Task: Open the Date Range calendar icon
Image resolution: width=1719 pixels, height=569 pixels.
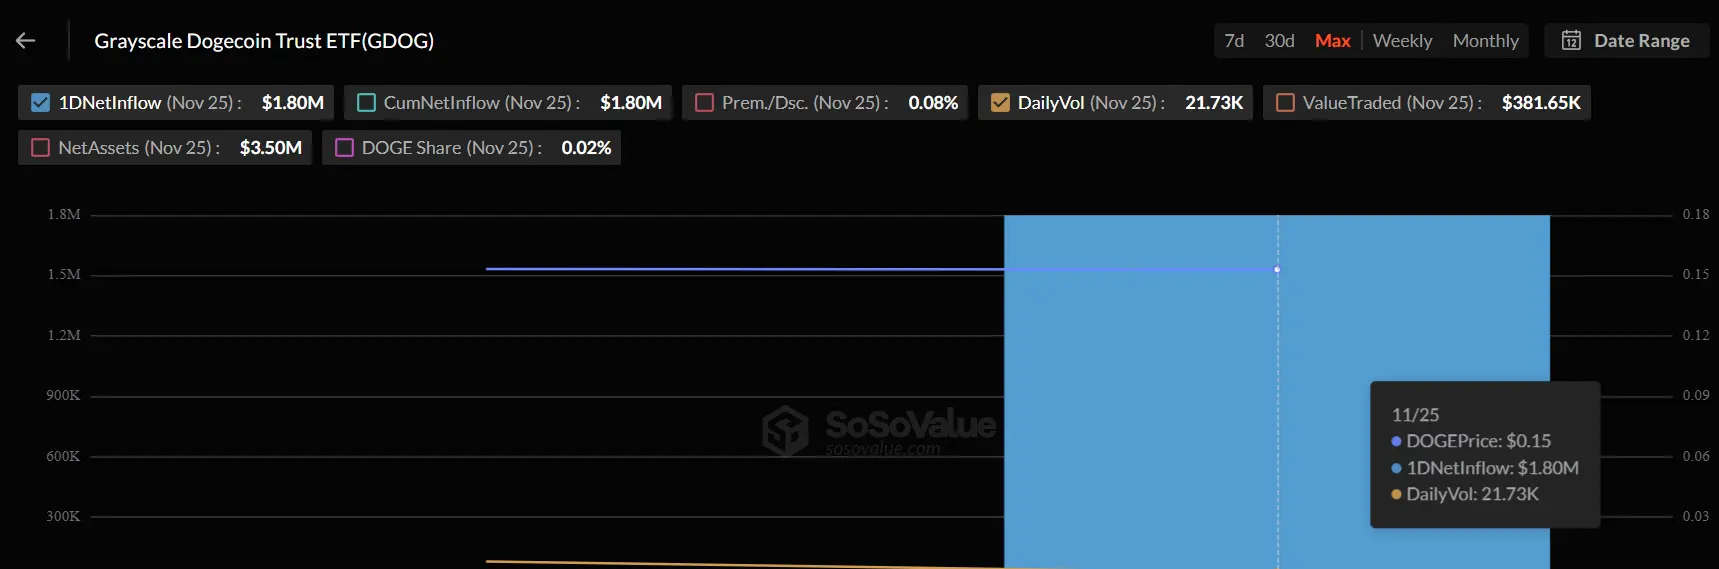Action: [1571, 41]
